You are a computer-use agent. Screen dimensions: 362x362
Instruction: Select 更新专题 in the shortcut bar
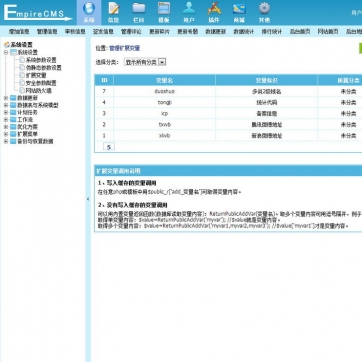tap(187, 32)
